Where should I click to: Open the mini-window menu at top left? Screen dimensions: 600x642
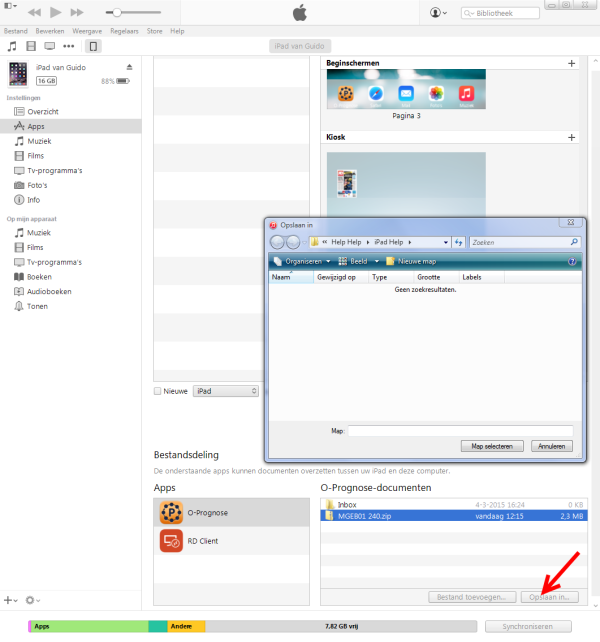click(10, 6)
